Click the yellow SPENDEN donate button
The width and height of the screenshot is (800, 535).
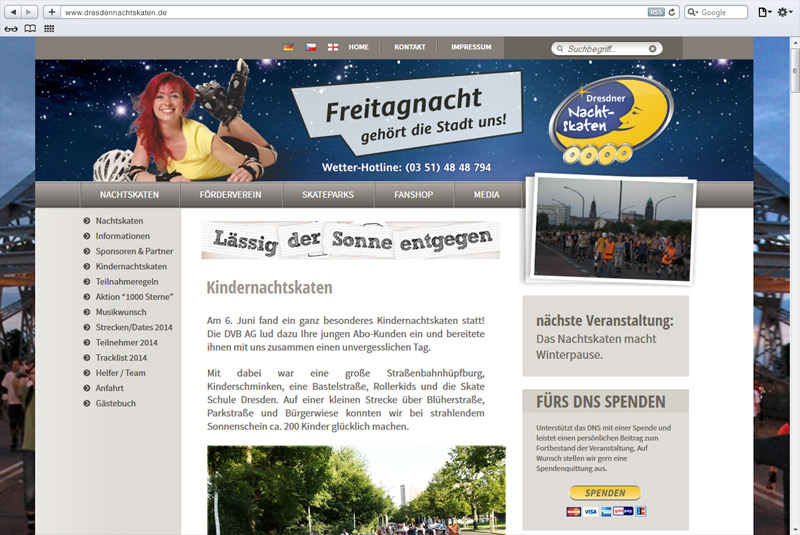click(605, 493)
